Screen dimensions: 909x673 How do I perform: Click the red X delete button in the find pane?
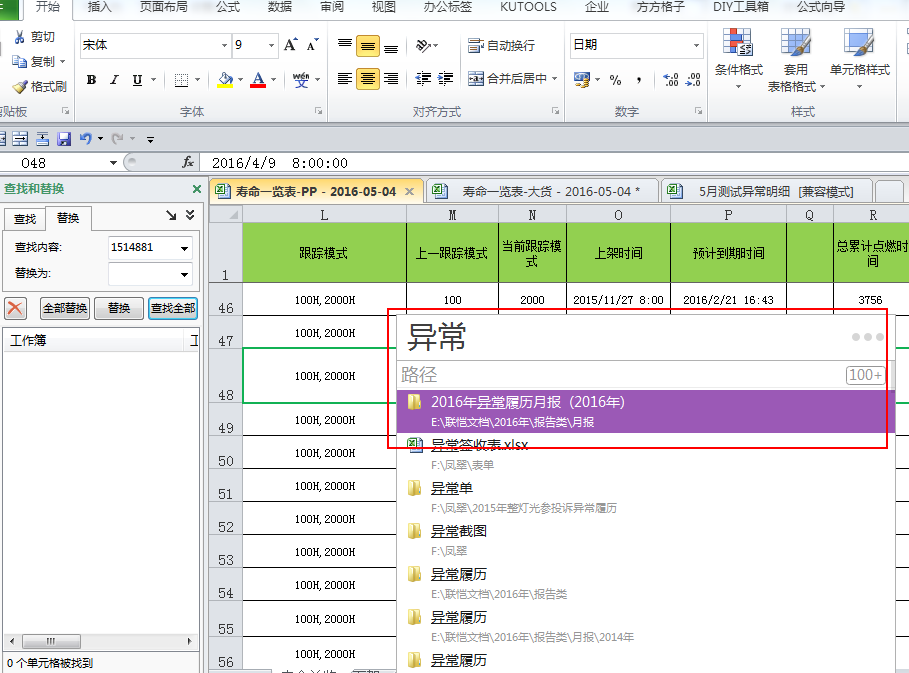point(16,308)
